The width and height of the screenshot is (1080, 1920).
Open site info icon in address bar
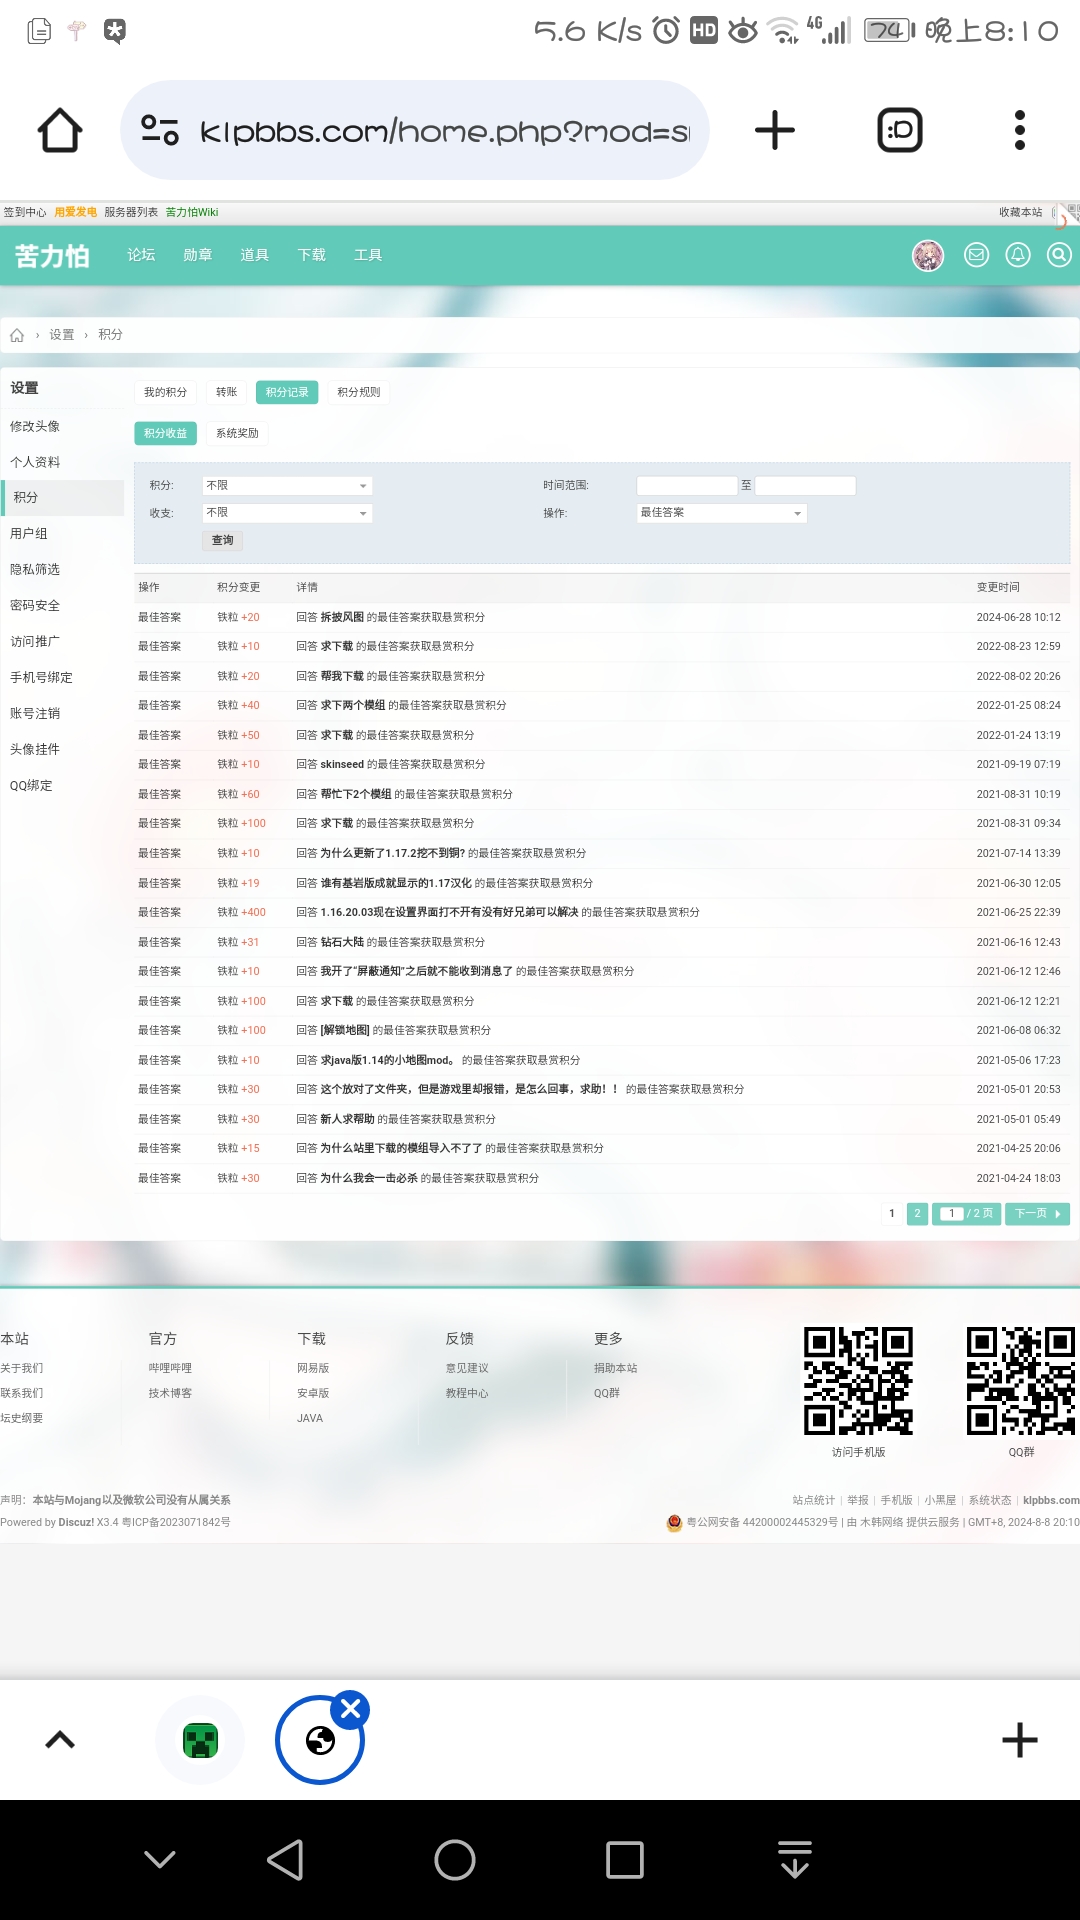click(160, 130)
